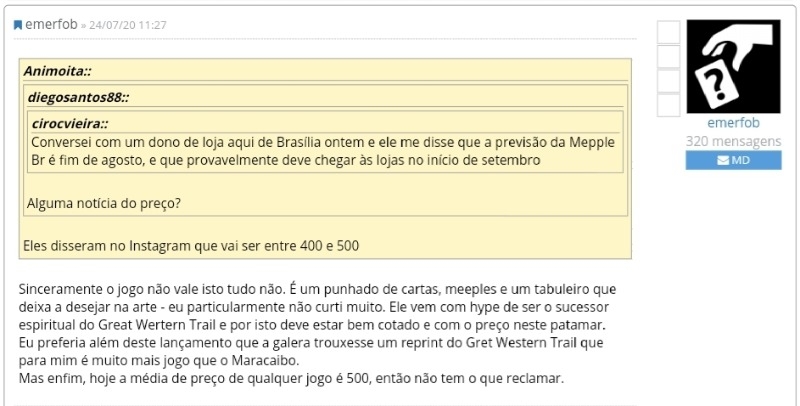Click the envelope icon on the MD button
The height and width of the screenshot is (406, 800).
point(724,160)
